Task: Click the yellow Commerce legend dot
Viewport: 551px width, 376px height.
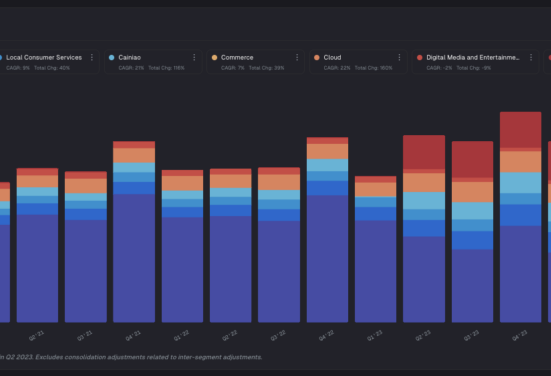Action: click(x=214, y=58)
